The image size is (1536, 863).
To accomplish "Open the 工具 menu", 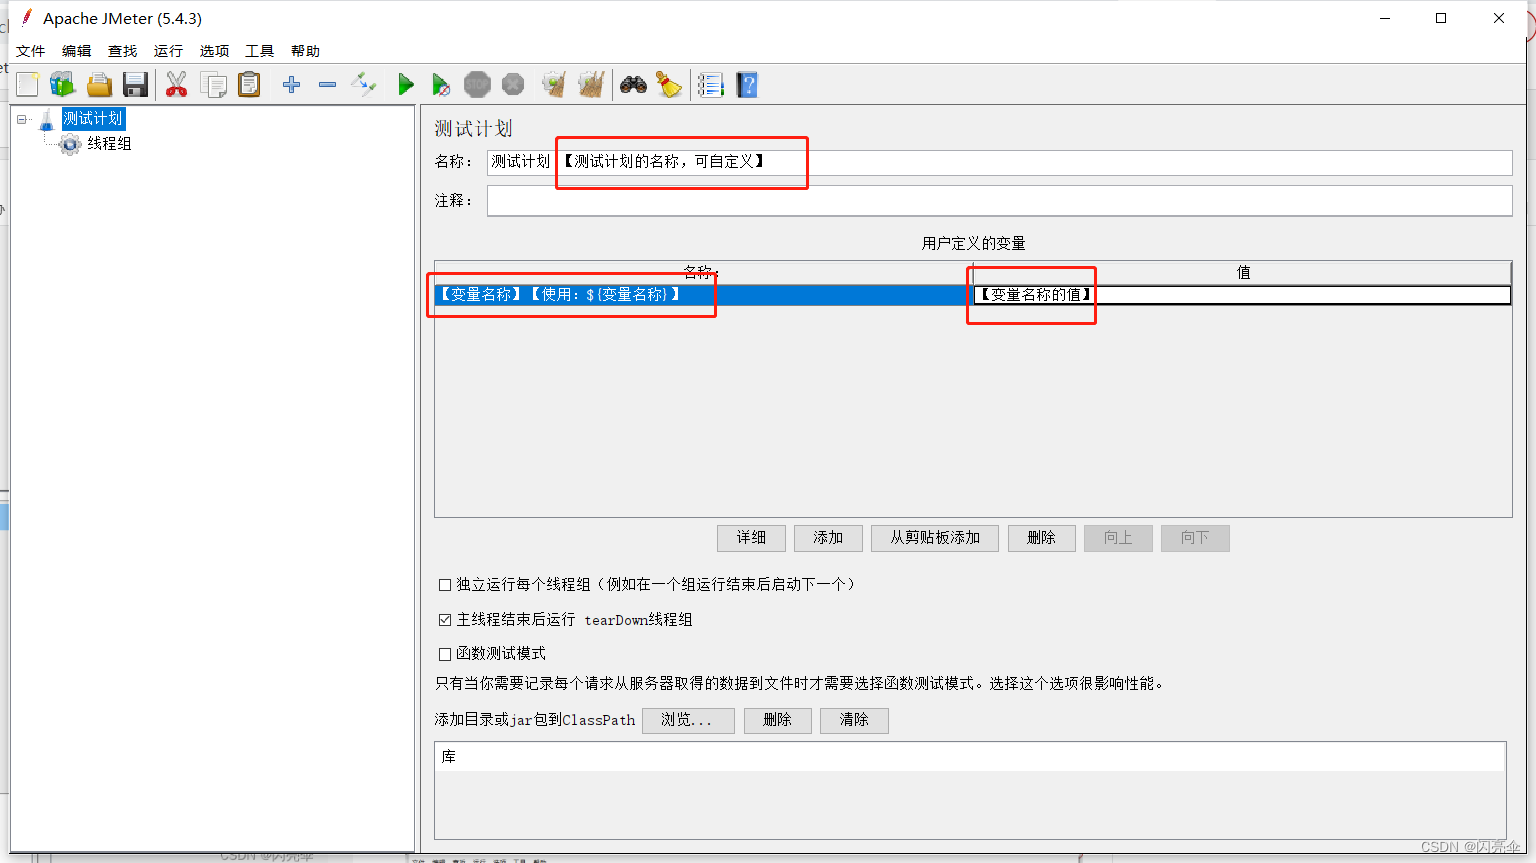I will 260,51.
